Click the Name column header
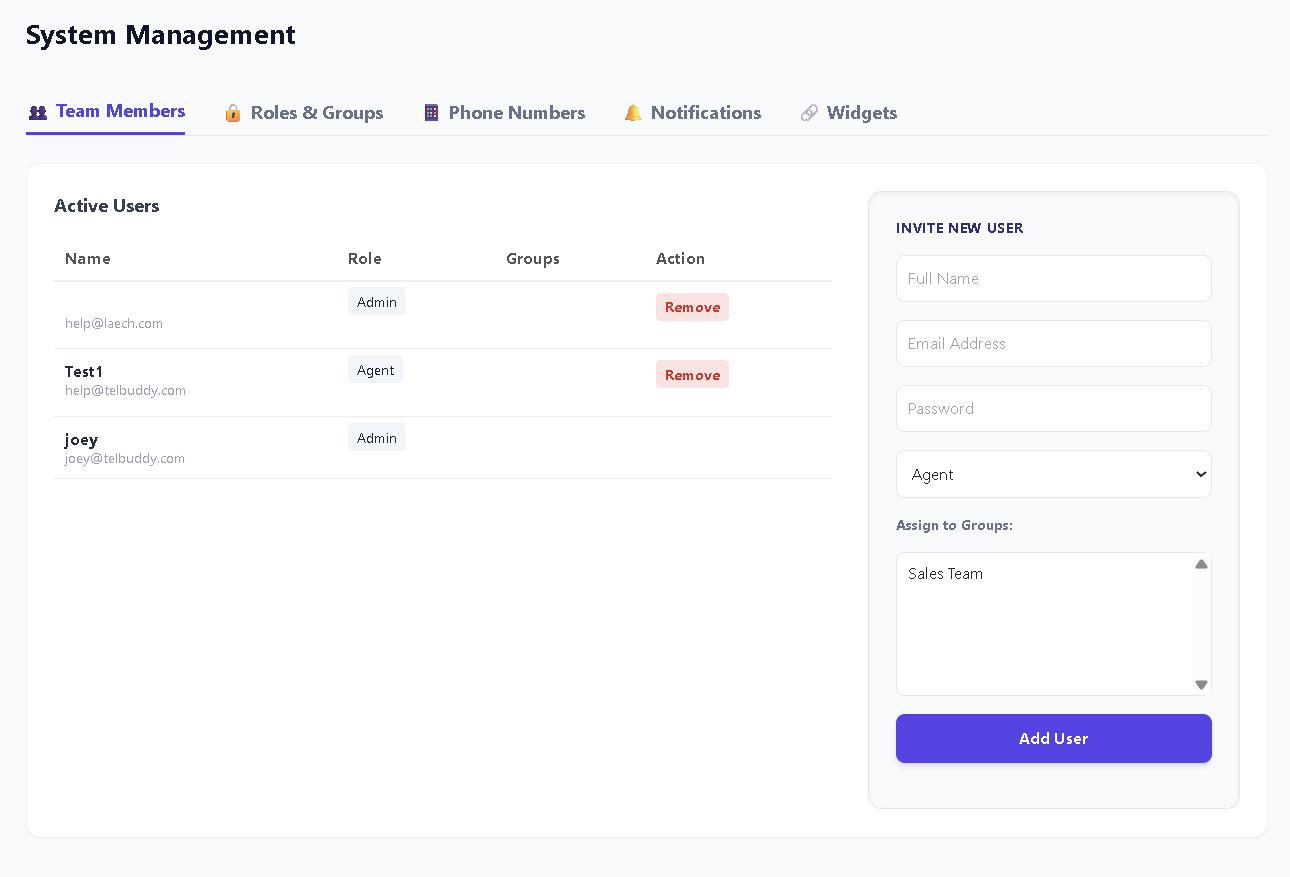1290x877 pixels. [x=88, y=259]
